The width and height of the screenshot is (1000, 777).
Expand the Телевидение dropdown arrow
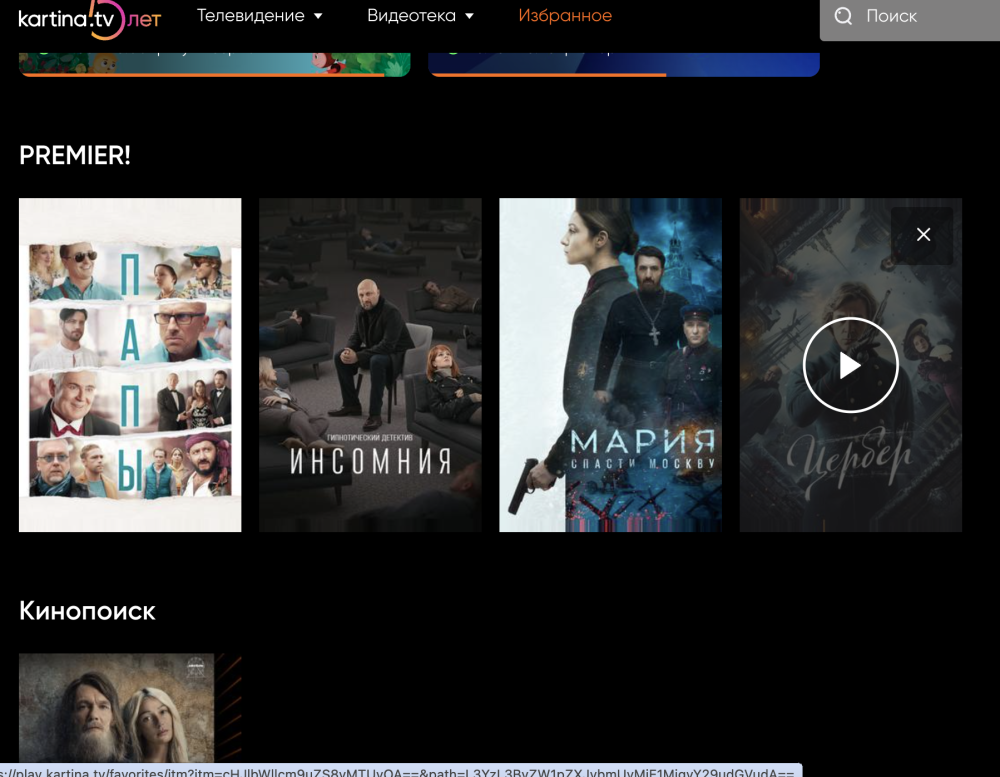pos(318,16)
